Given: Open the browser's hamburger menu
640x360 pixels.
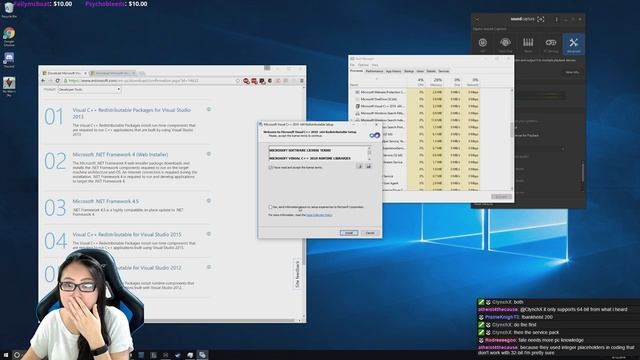Looking at the screenshot, I should point(302,81).
